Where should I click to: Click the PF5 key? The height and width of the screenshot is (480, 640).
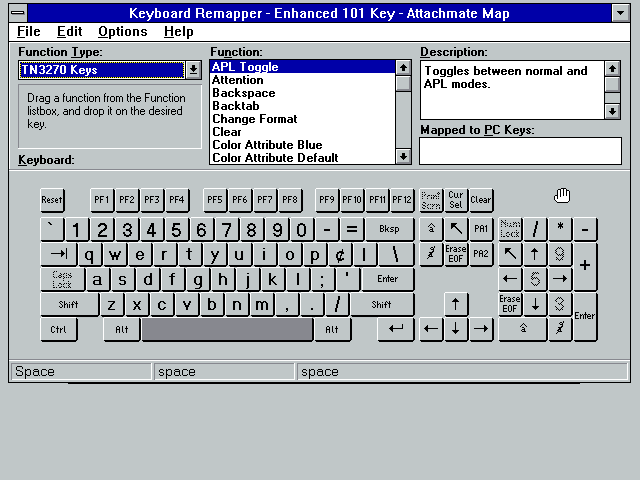click(x=215, y=200)
